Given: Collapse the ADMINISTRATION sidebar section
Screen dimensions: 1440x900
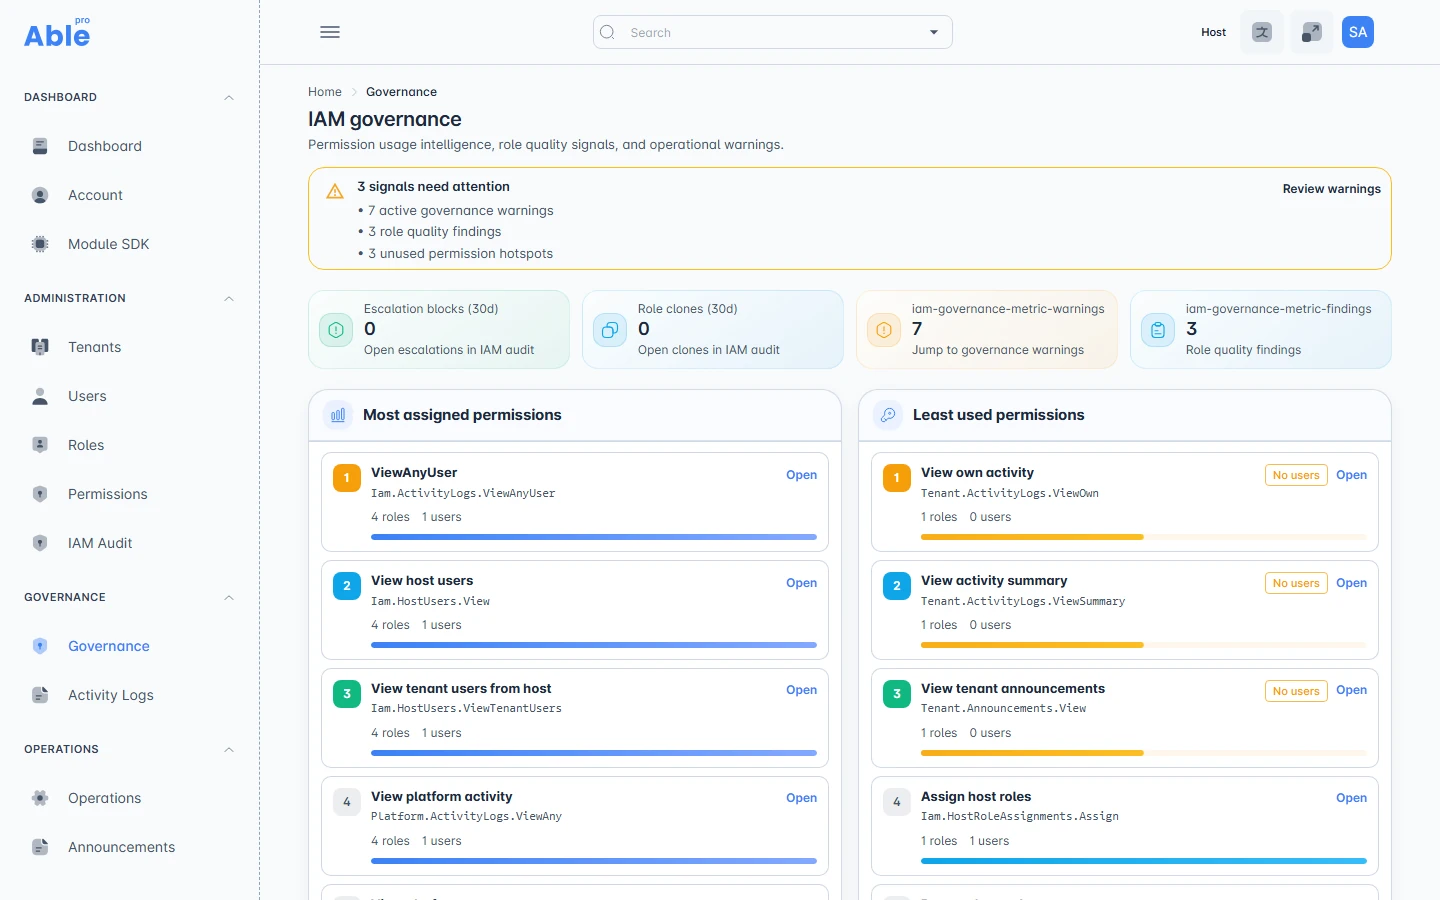Looking at the screenshot, I should tap(229, 299).
